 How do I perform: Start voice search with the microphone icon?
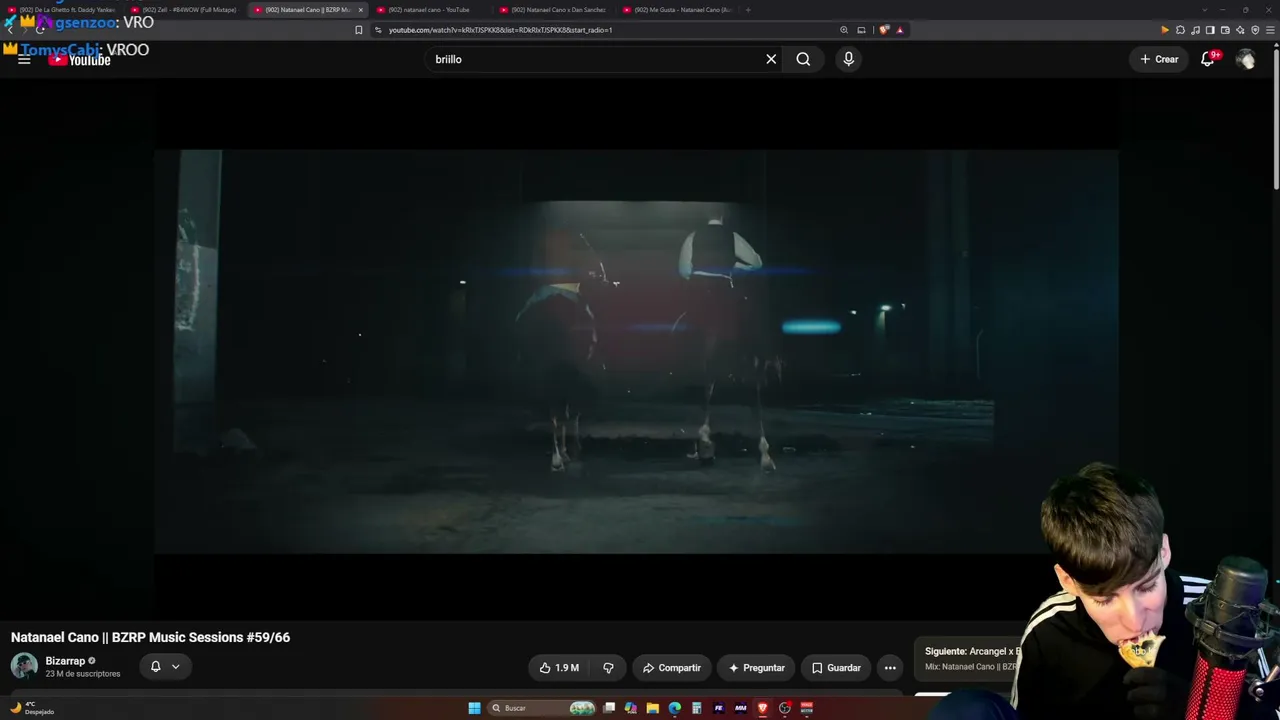[848, 59]
